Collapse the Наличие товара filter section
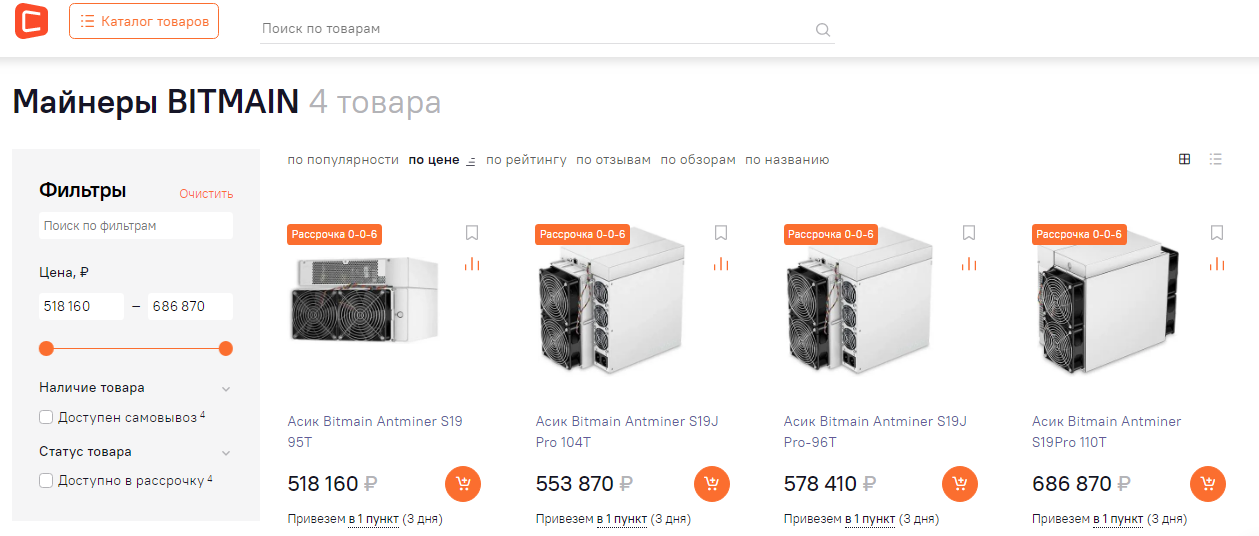Viewport: 1259px width, 536px height. click(x=226, y=388)
